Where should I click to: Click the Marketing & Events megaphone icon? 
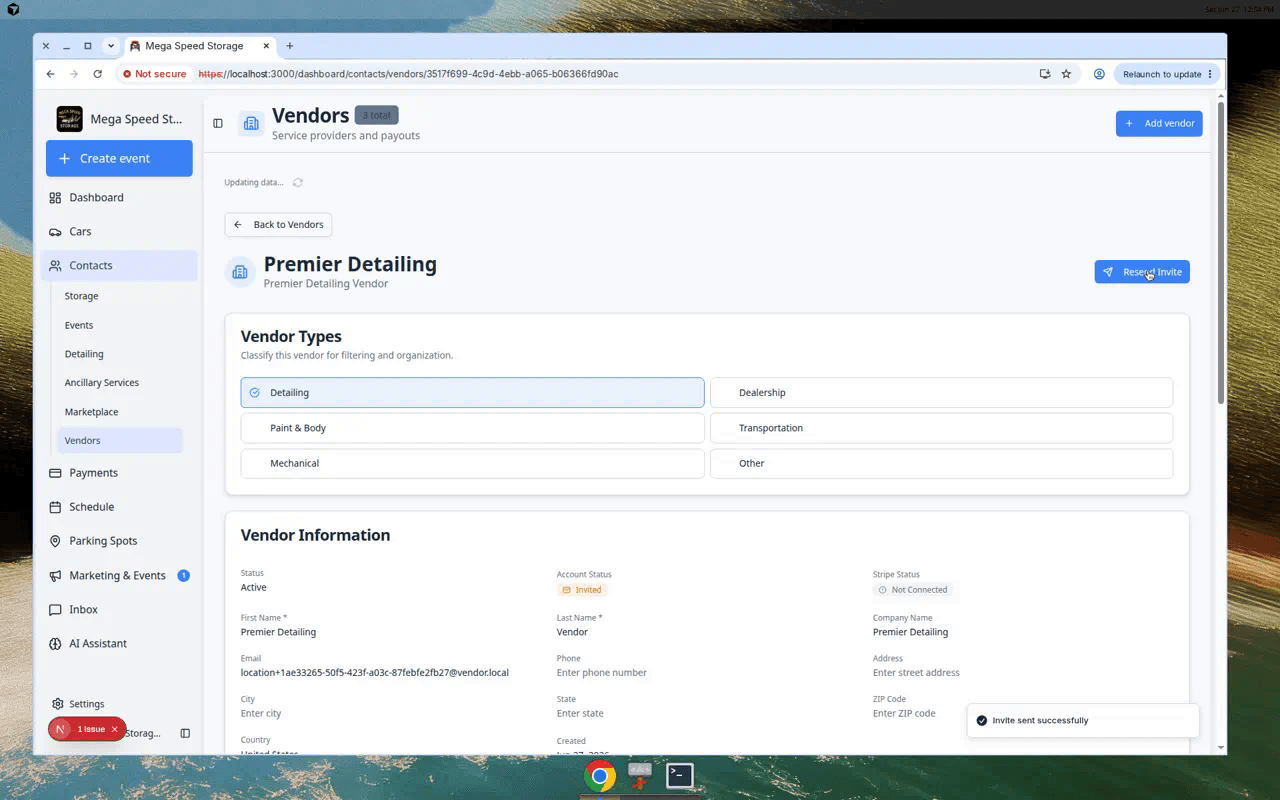(55, 576)
